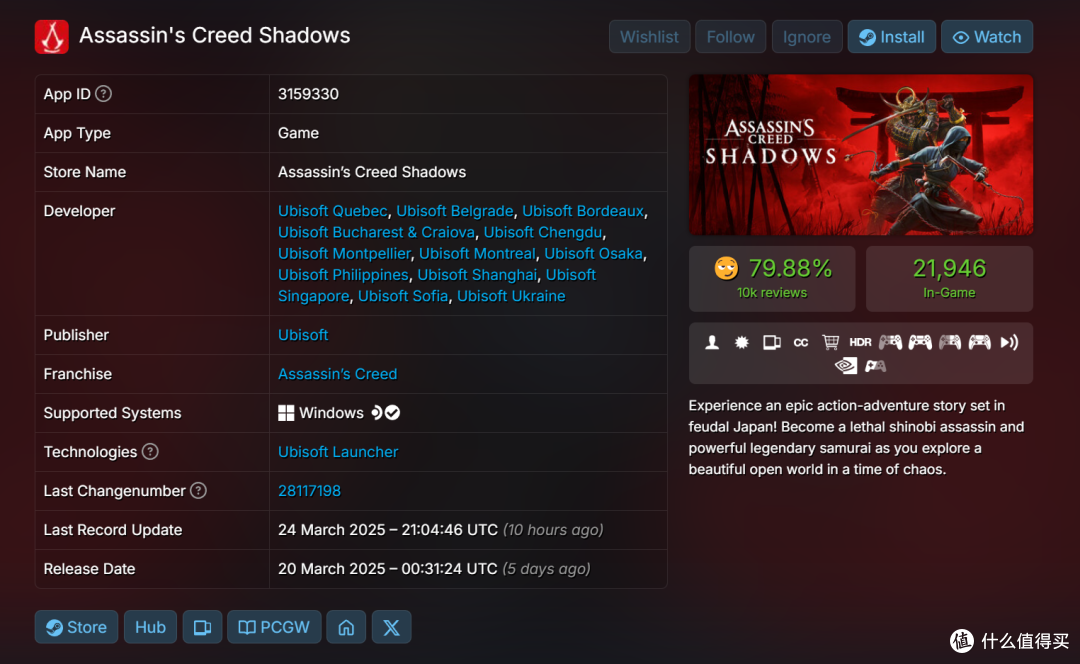Click the achievements starburst icon
The width and height of the screenshot is (1080, 664).
[x=742, y=342]
